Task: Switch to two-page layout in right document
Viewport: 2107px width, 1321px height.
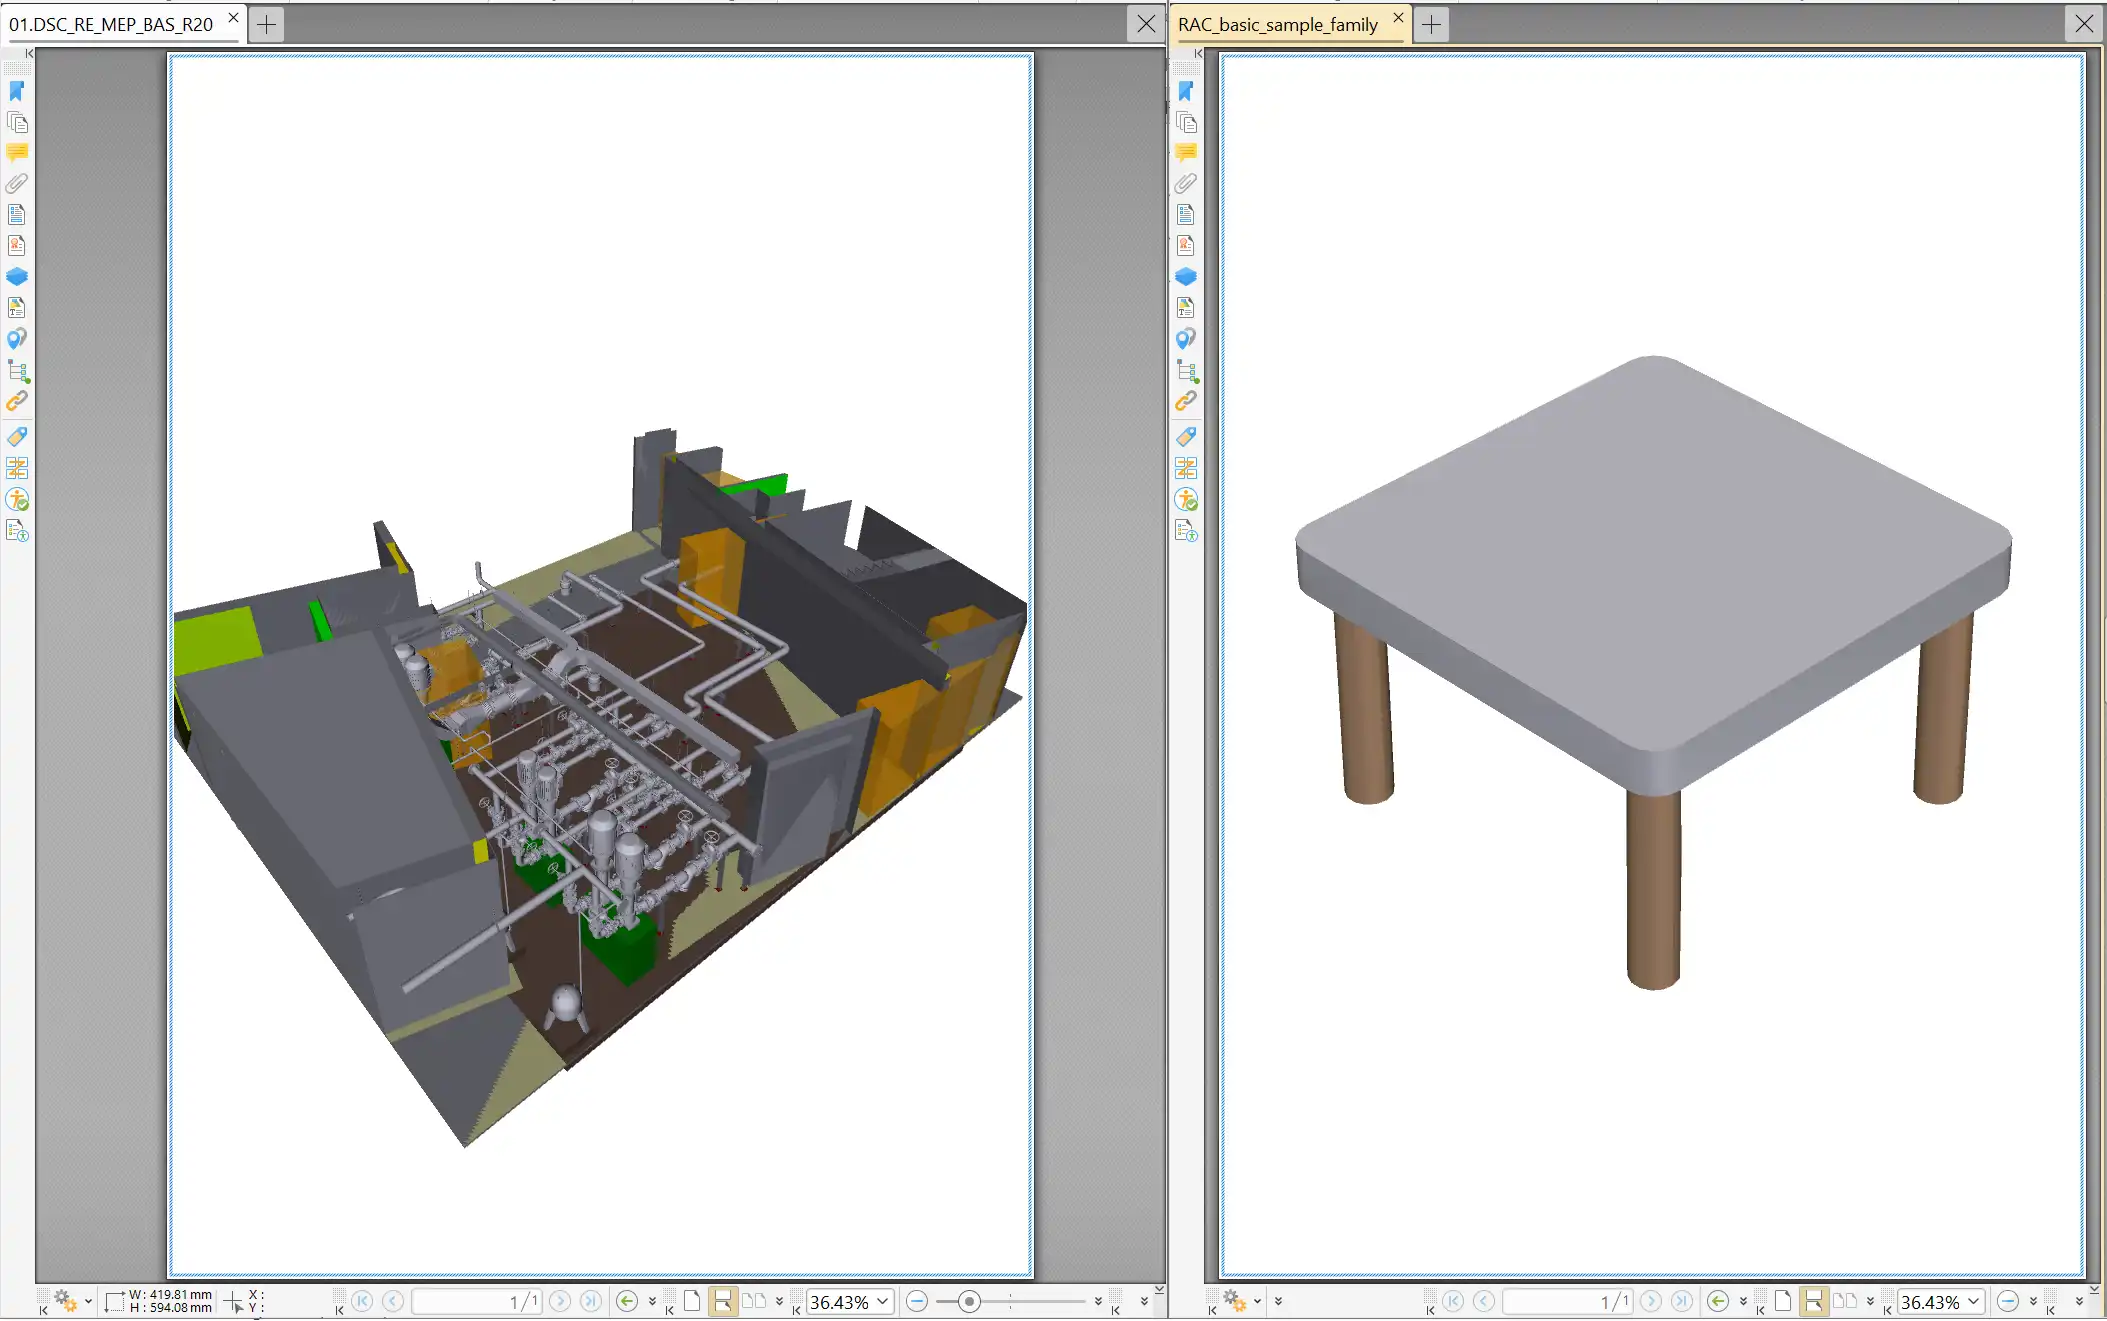Action: (x=1845, y=1301)
